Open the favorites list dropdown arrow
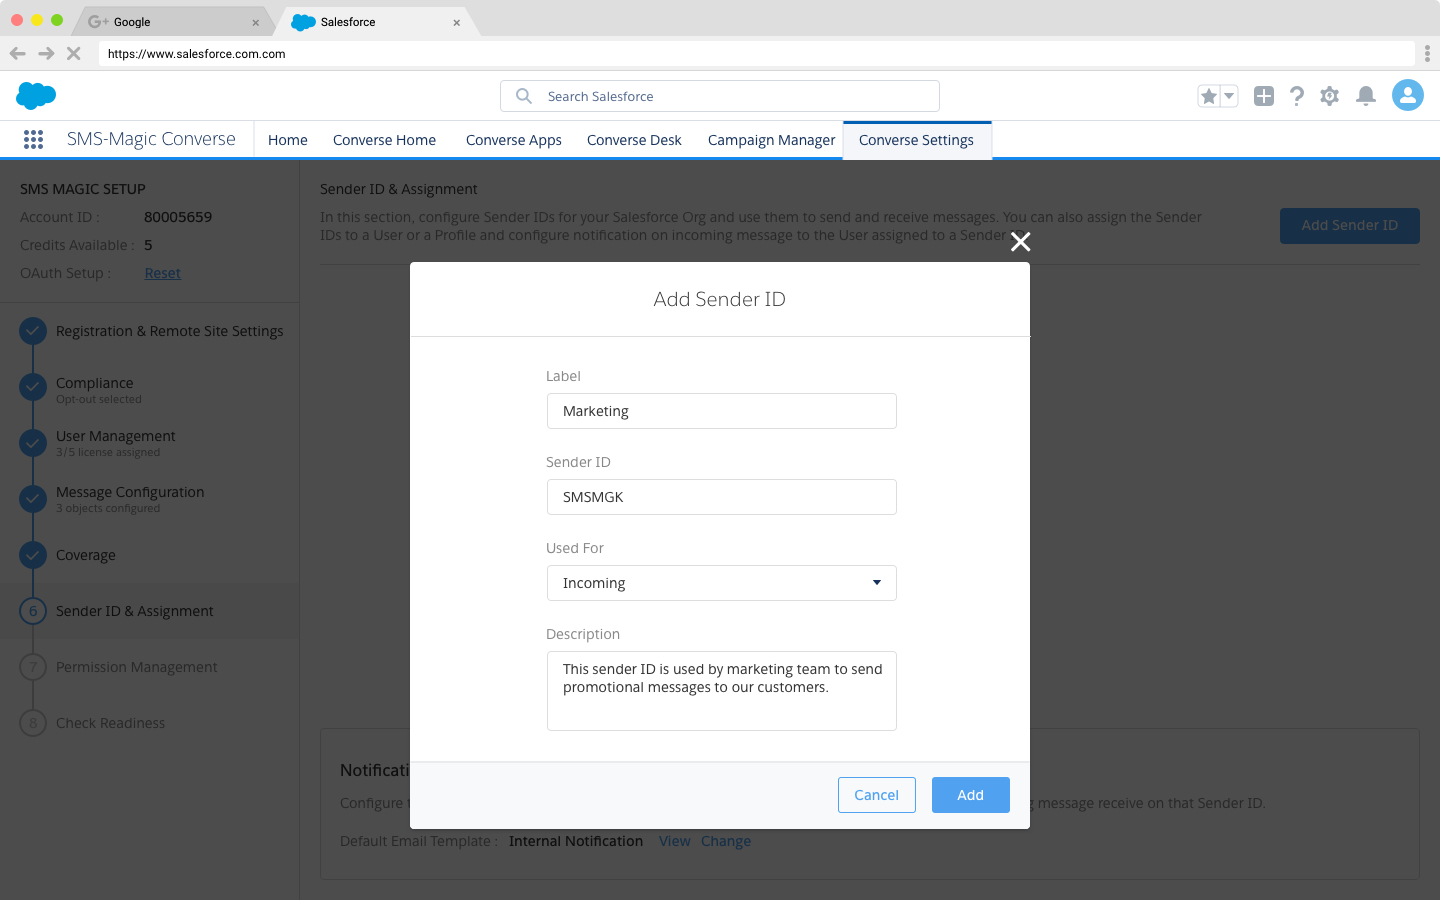Image resolution: width=1440 pixels, height=900 pixels. (x=1229, y=96)
